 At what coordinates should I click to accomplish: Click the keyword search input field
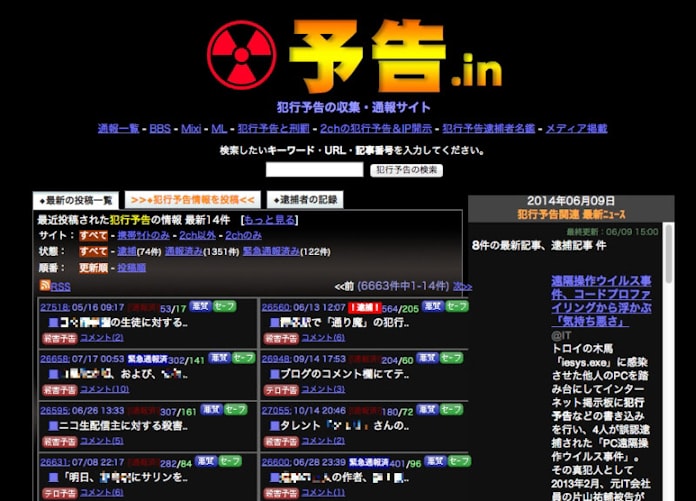click(315, 170)
